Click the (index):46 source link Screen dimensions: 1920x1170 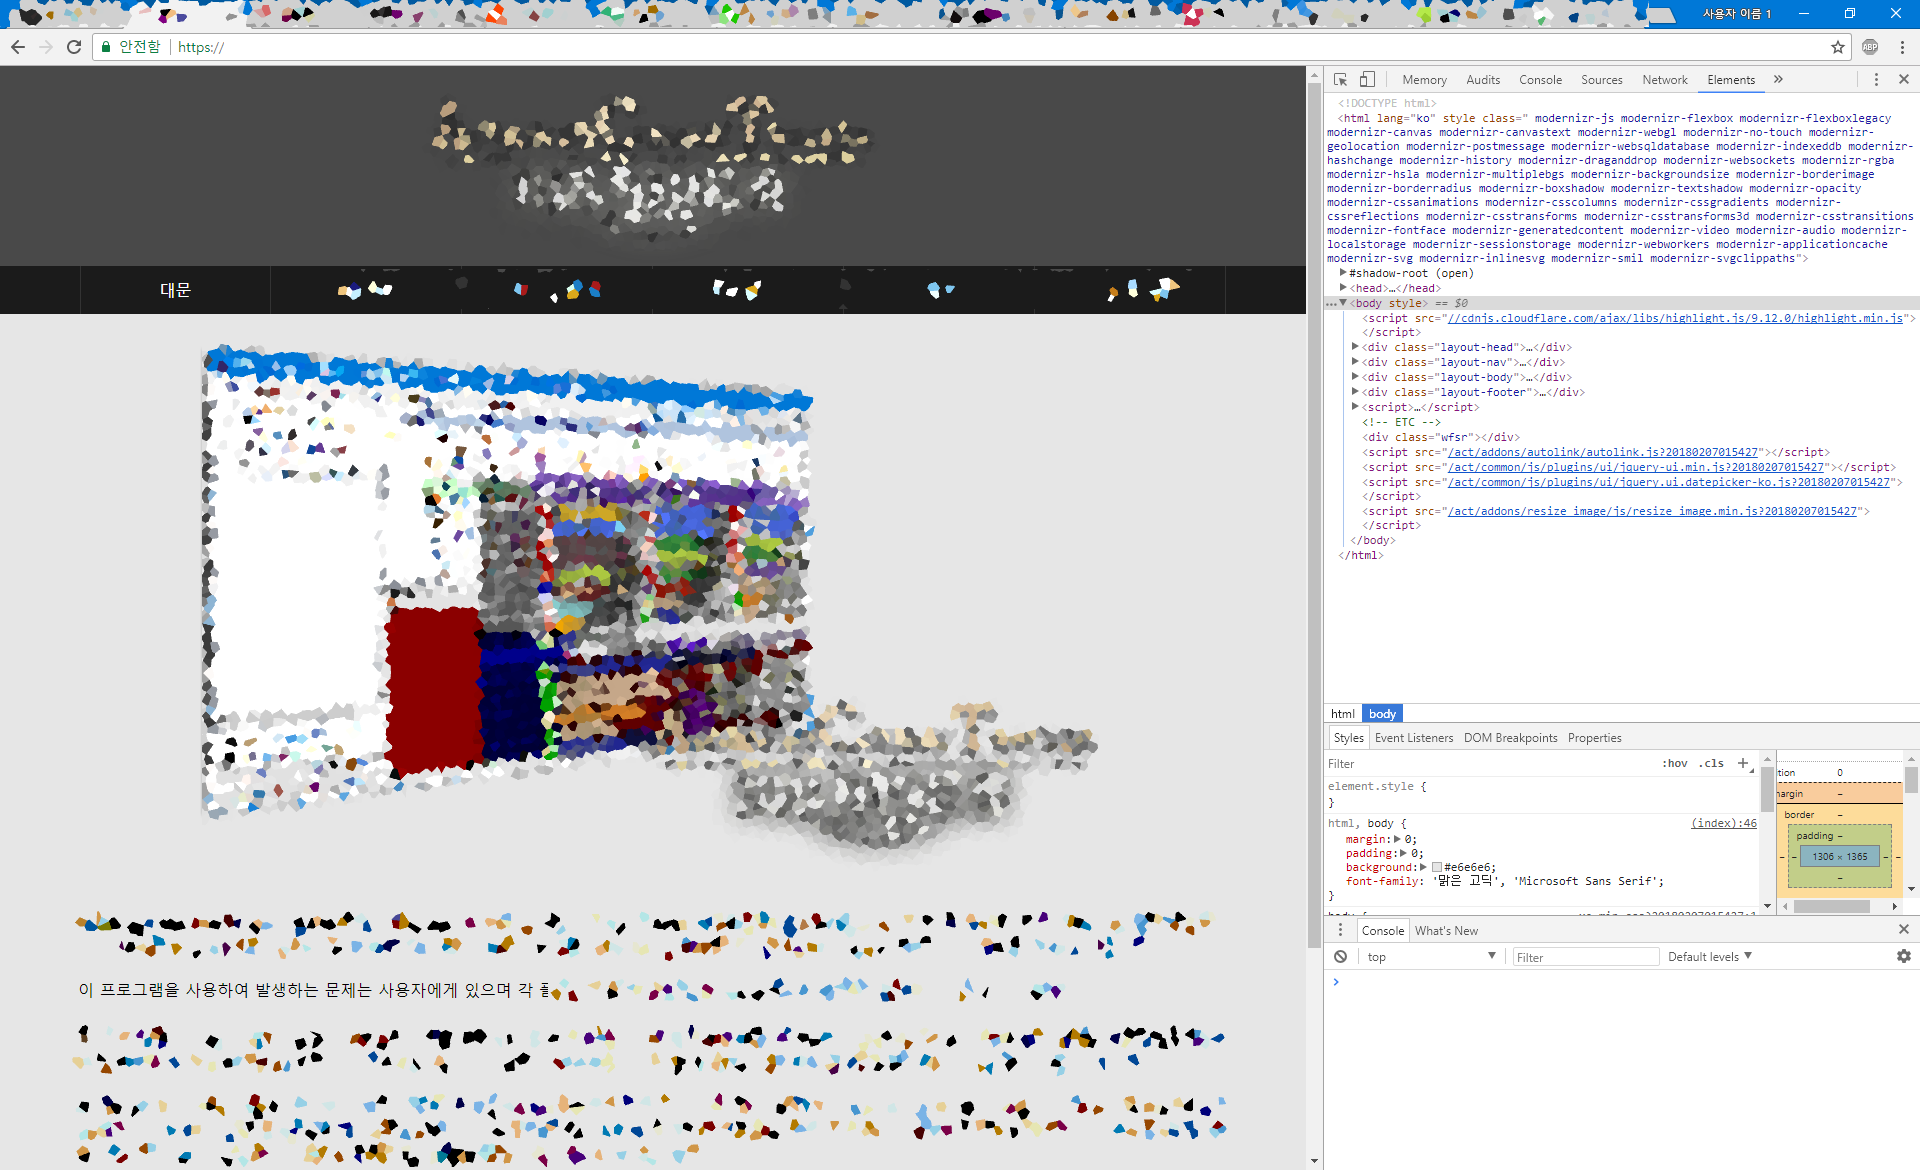[1723, 823]
